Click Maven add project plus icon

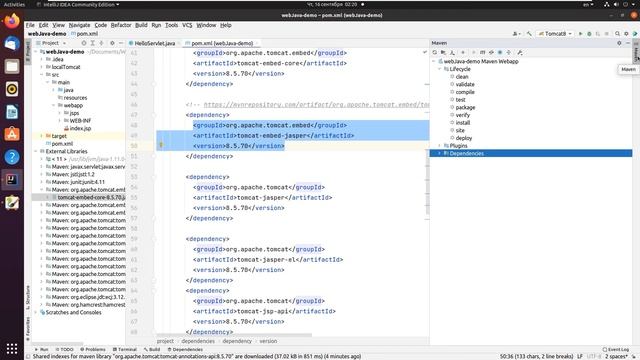pos(463,53)
